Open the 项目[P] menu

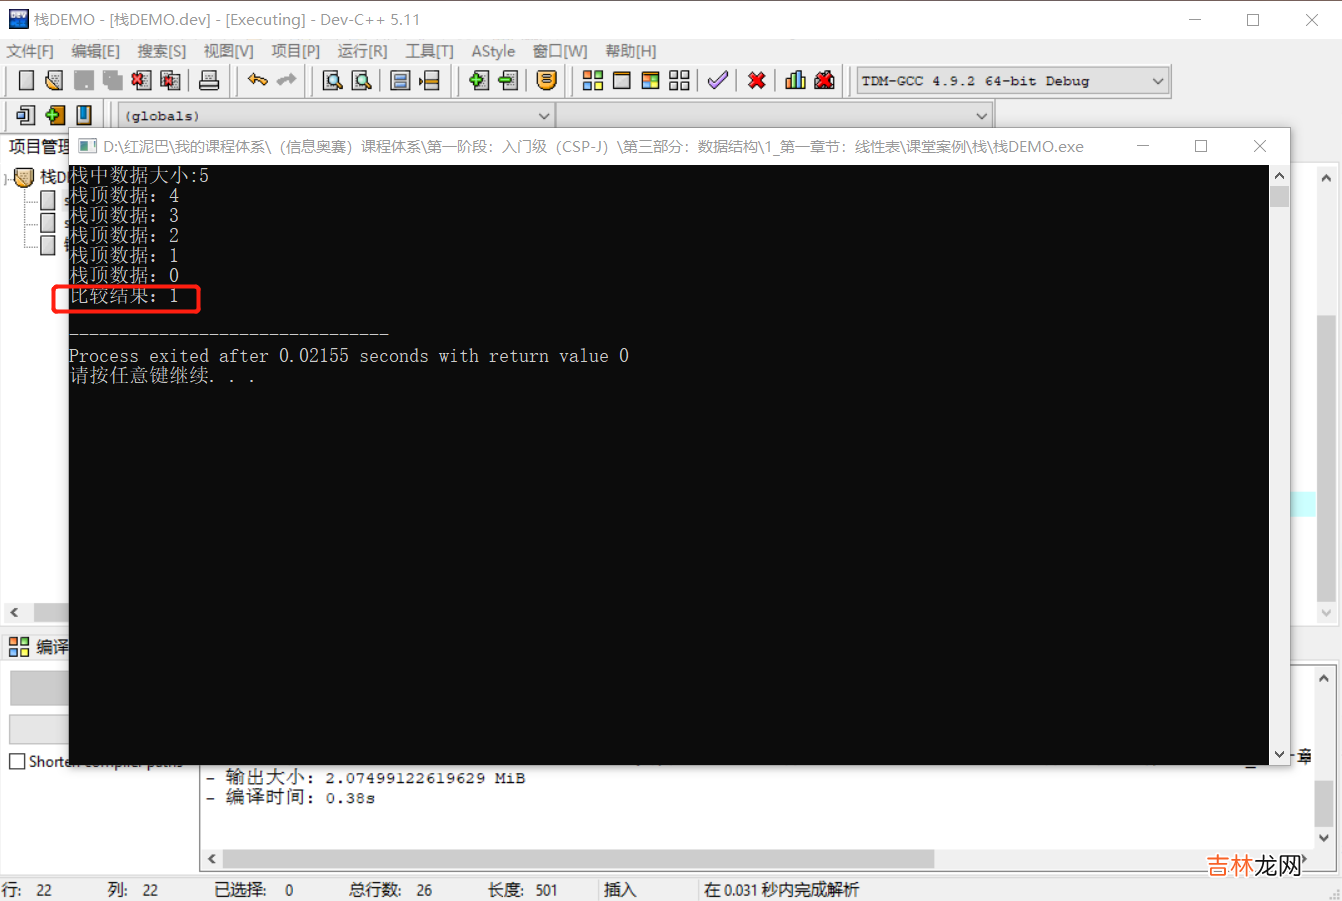pos(296,51)
